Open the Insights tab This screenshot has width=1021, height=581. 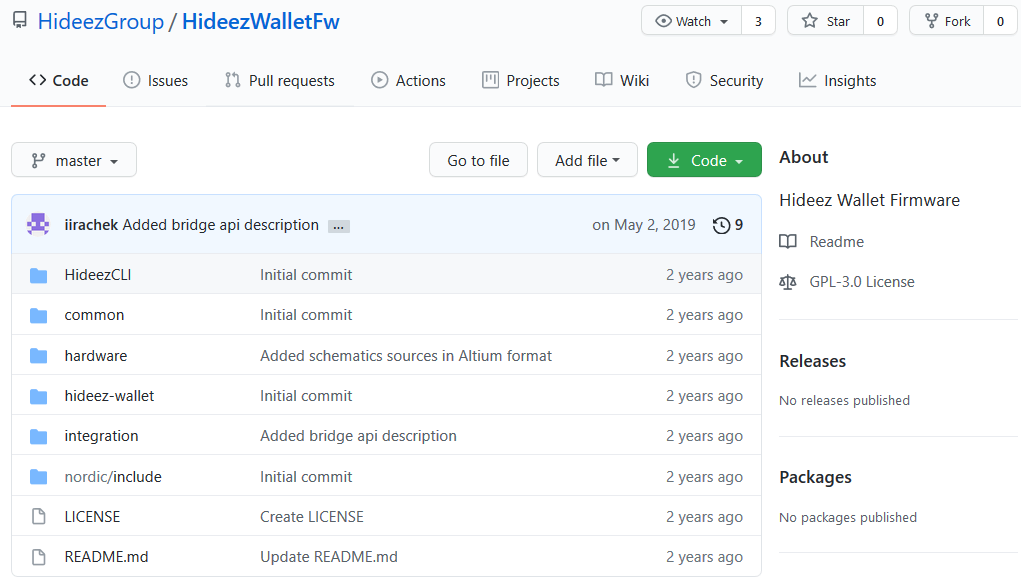[x=837, y=81]
